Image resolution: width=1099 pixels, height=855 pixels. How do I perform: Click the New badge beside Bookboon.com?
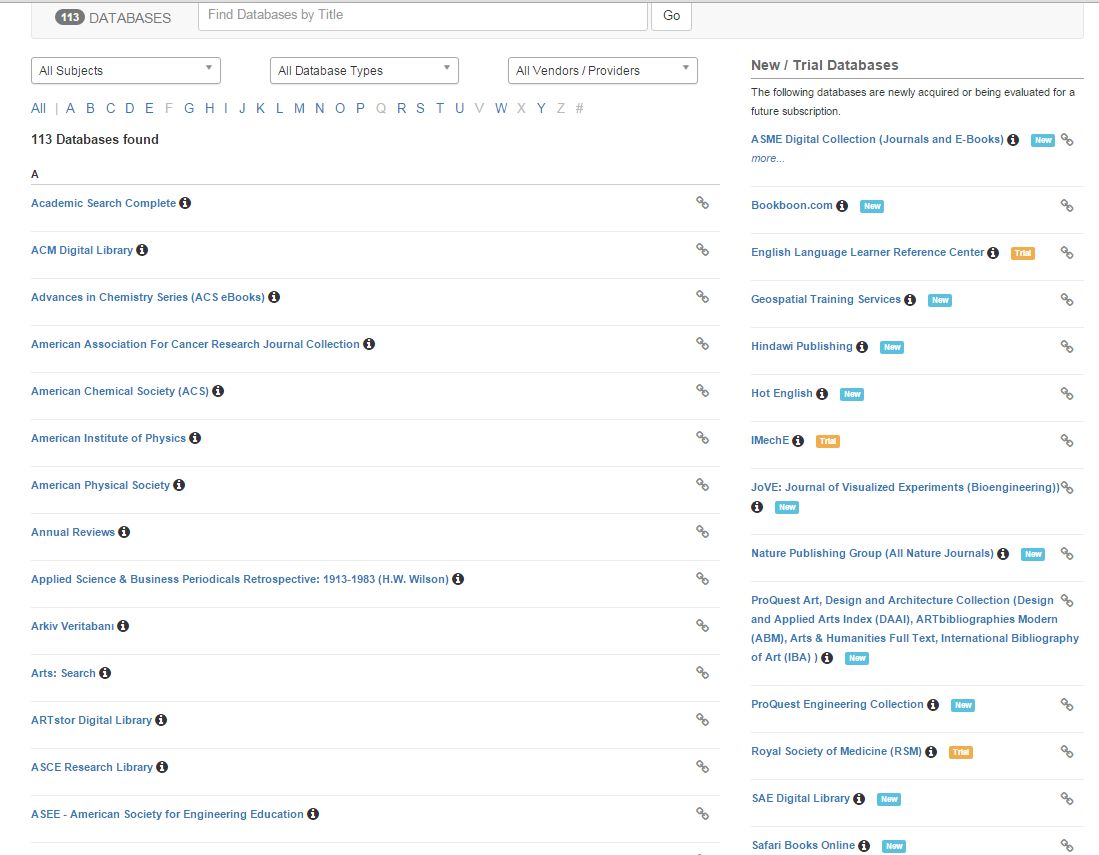[872, 206]
